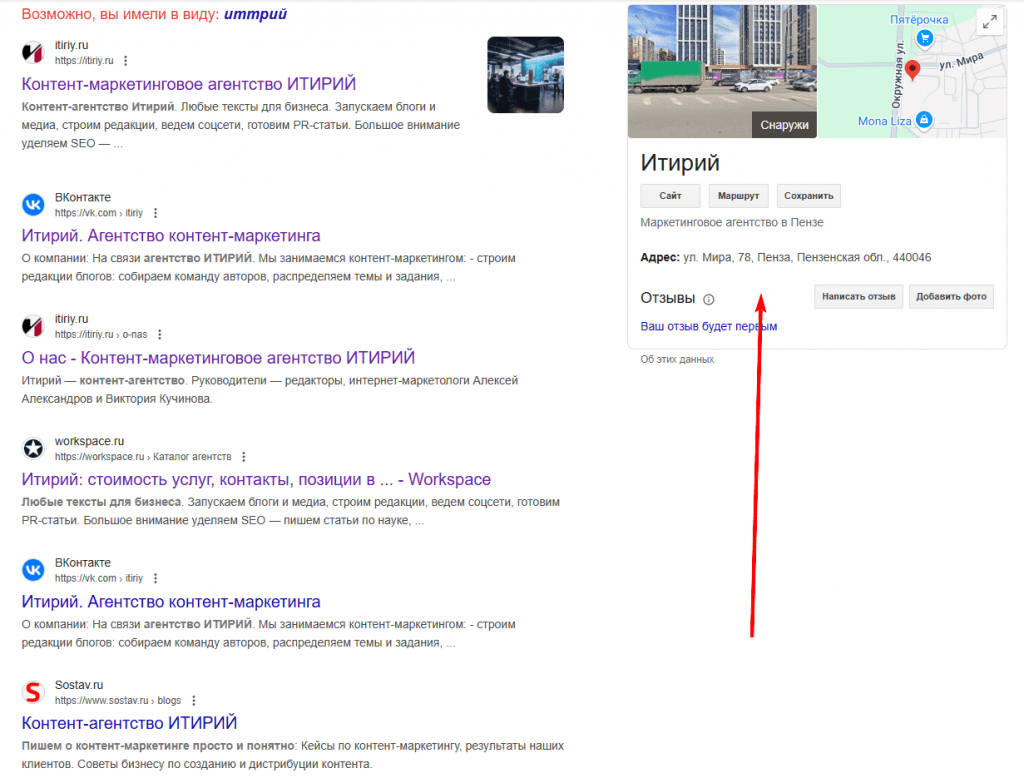Screen dimensions: 1024x778
Task: Click the suggested spelling 'иттрий'
Action: coord(255,14)
